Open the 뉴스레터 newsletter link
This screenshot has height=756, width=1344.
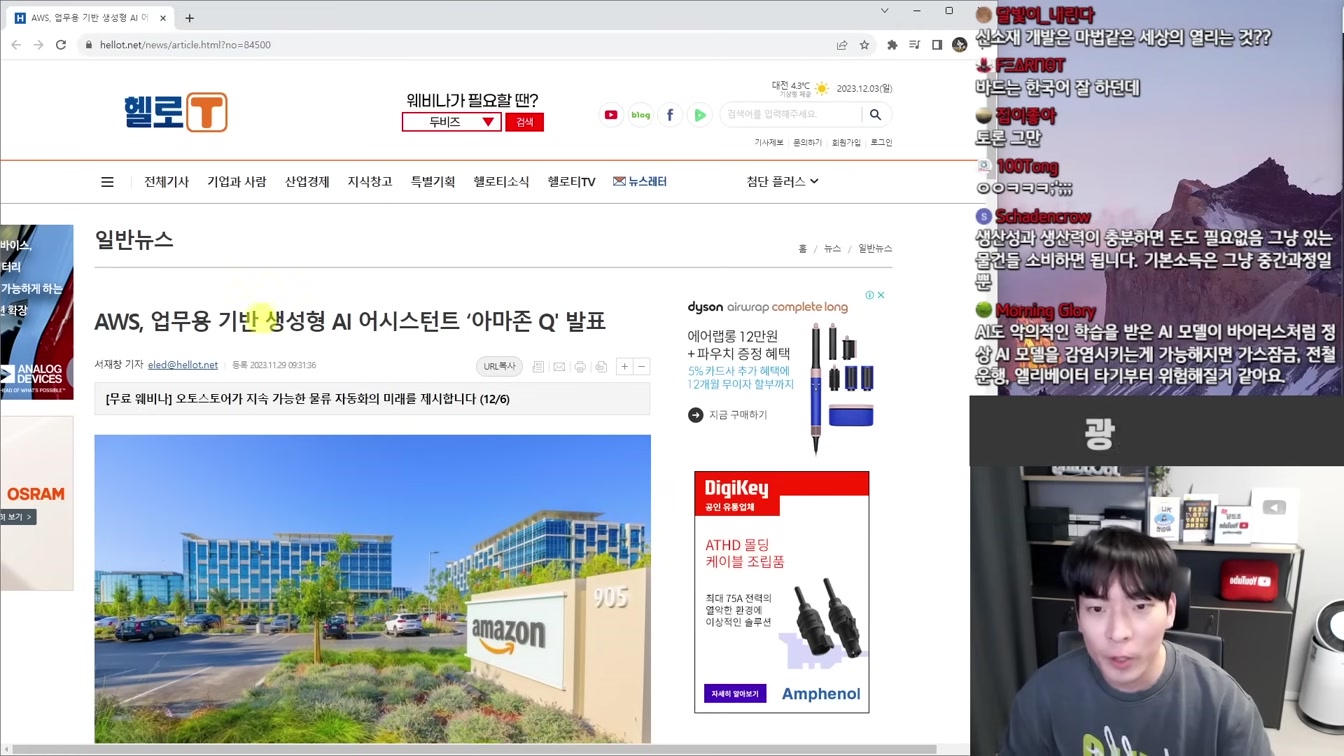click(640, 182)
